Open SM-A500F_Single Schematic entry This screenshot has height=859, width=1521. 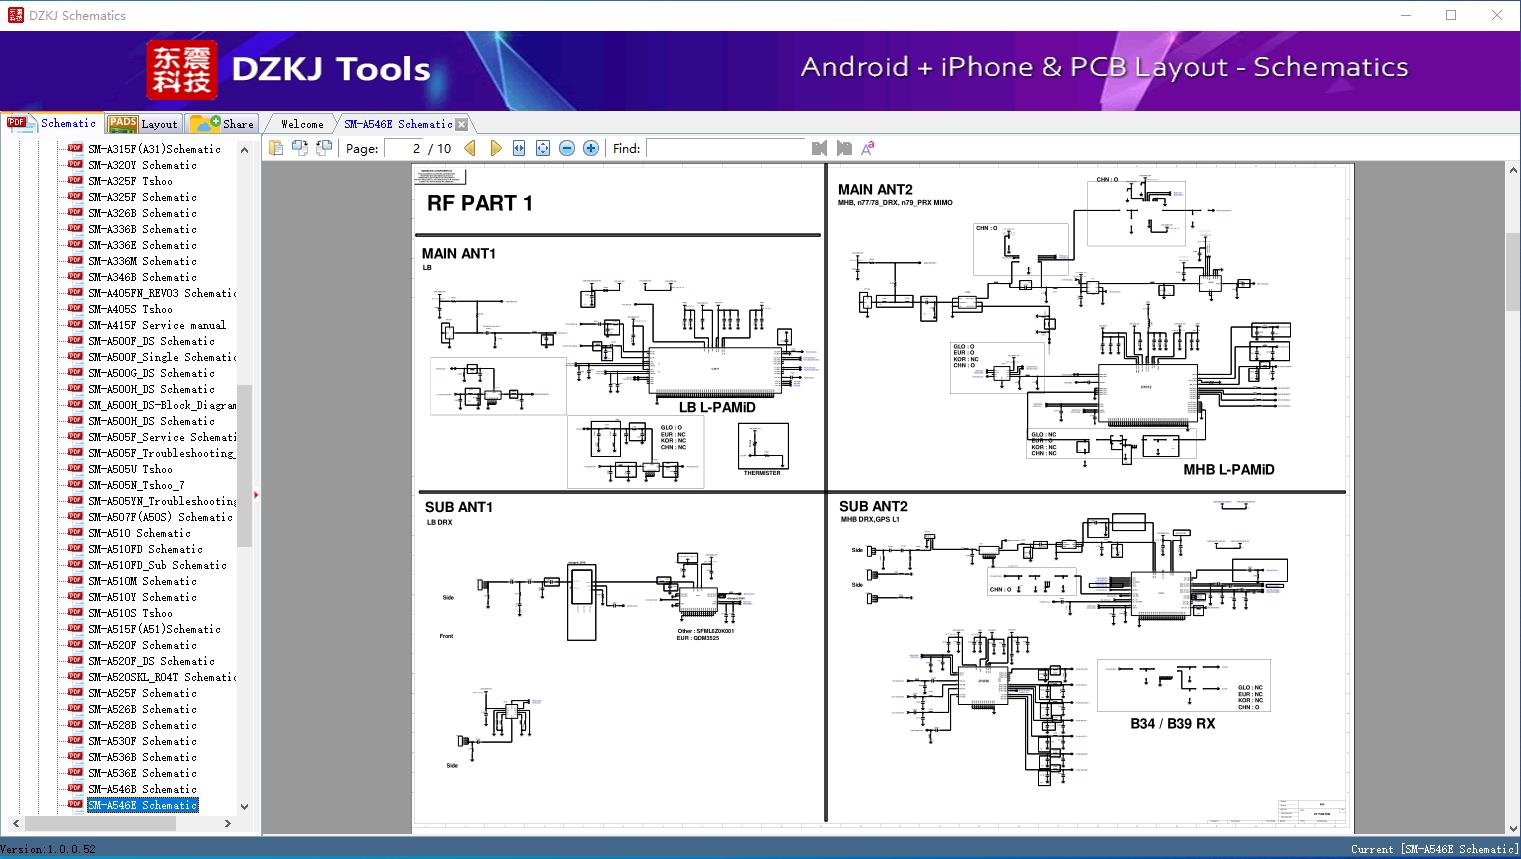pyautogui.click(x=162, y=357)
